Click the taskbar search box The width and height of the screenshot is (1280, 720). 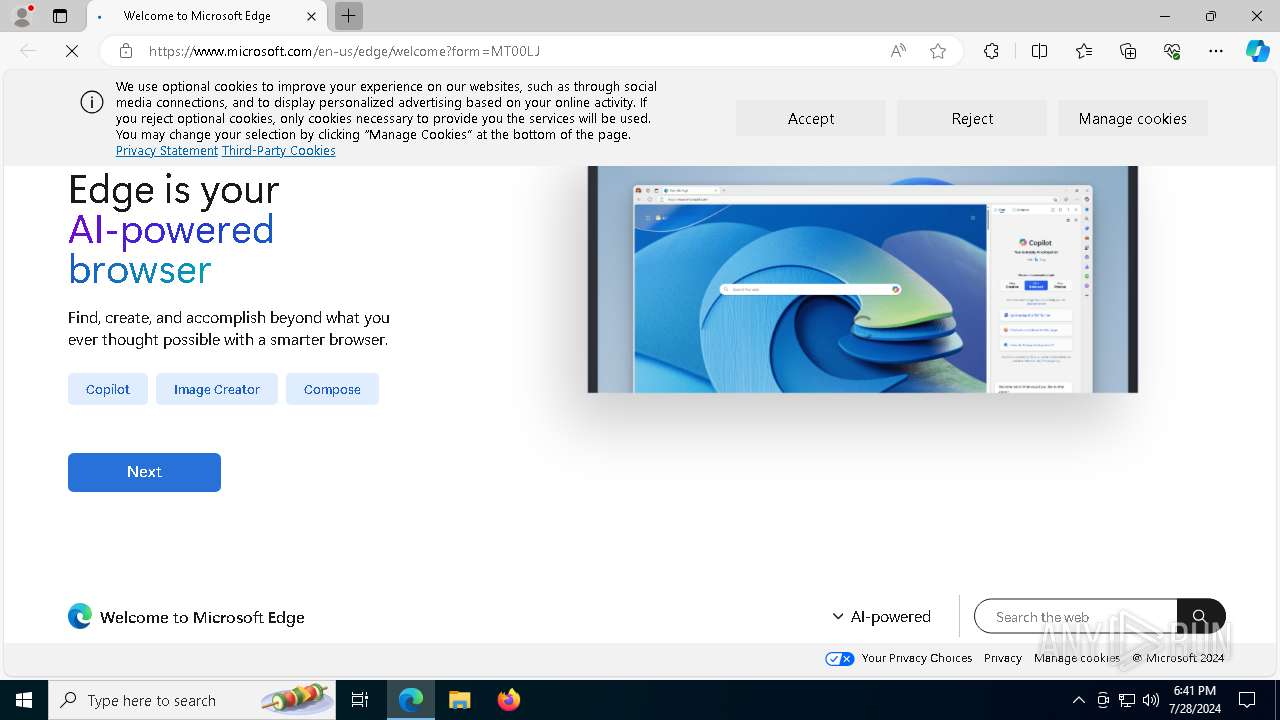192,700
